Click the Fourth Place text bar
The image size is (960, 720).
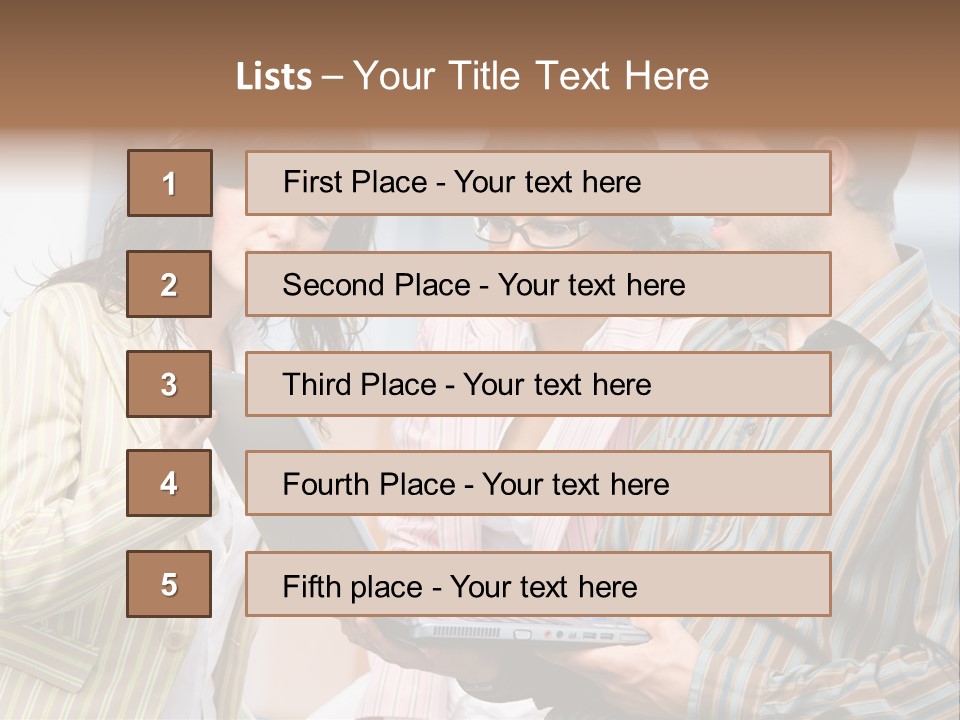tap(538, 483)
